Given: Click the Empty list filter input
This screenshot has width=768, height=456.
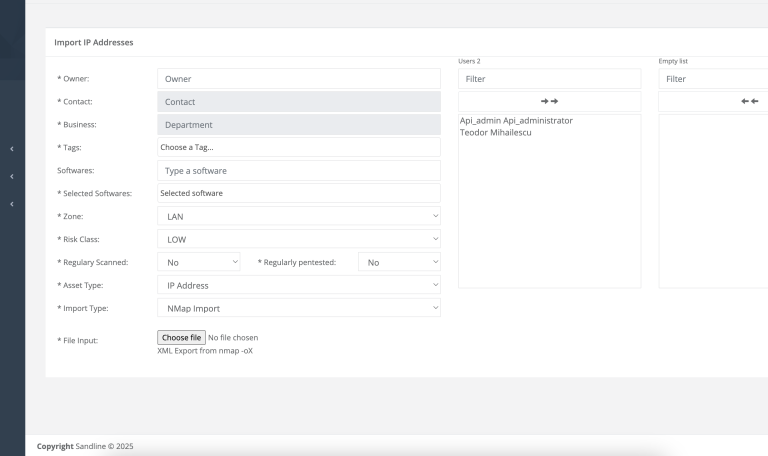Looking at the screenshot, I should (713, 79).
